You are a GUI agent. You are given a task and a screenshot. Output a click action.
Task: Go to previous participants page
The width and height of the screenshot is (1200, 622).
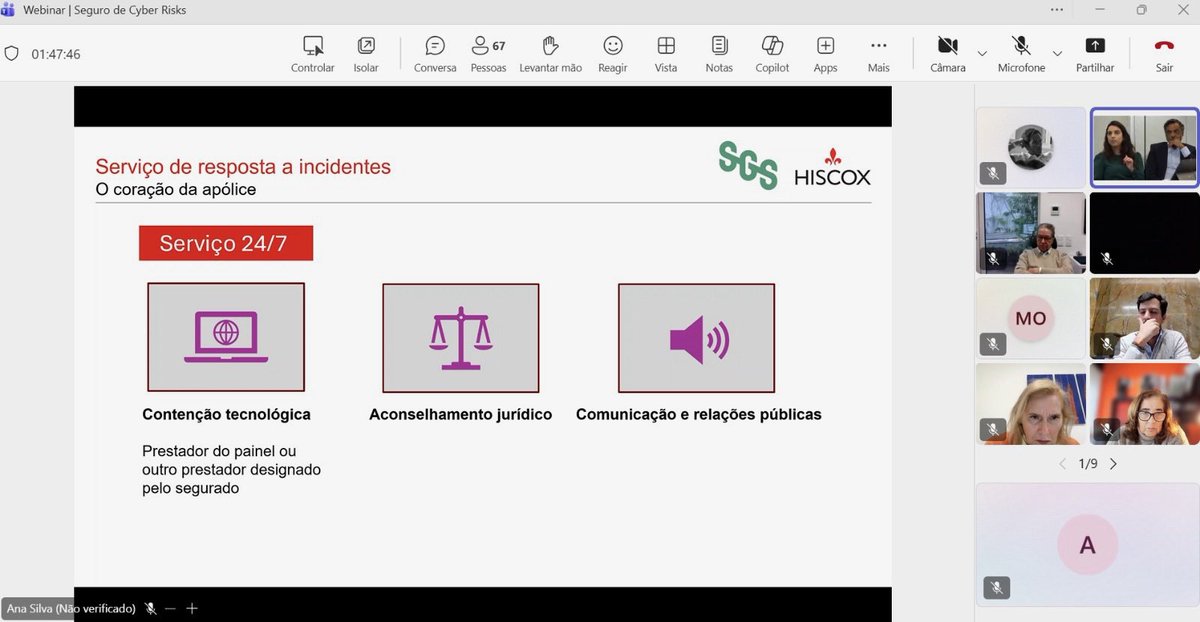pos(1062,464)
